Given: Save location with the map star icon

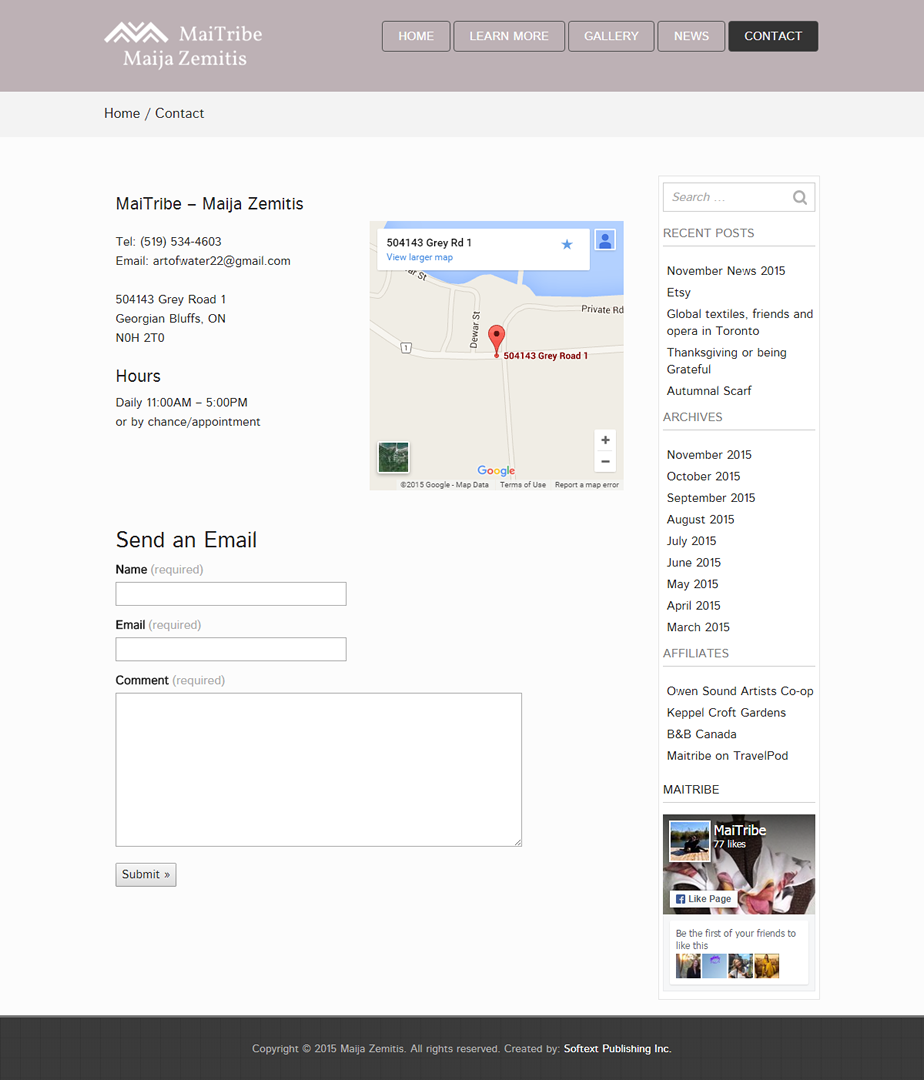Looking at the screenshot, I should (x=567, y=245).
